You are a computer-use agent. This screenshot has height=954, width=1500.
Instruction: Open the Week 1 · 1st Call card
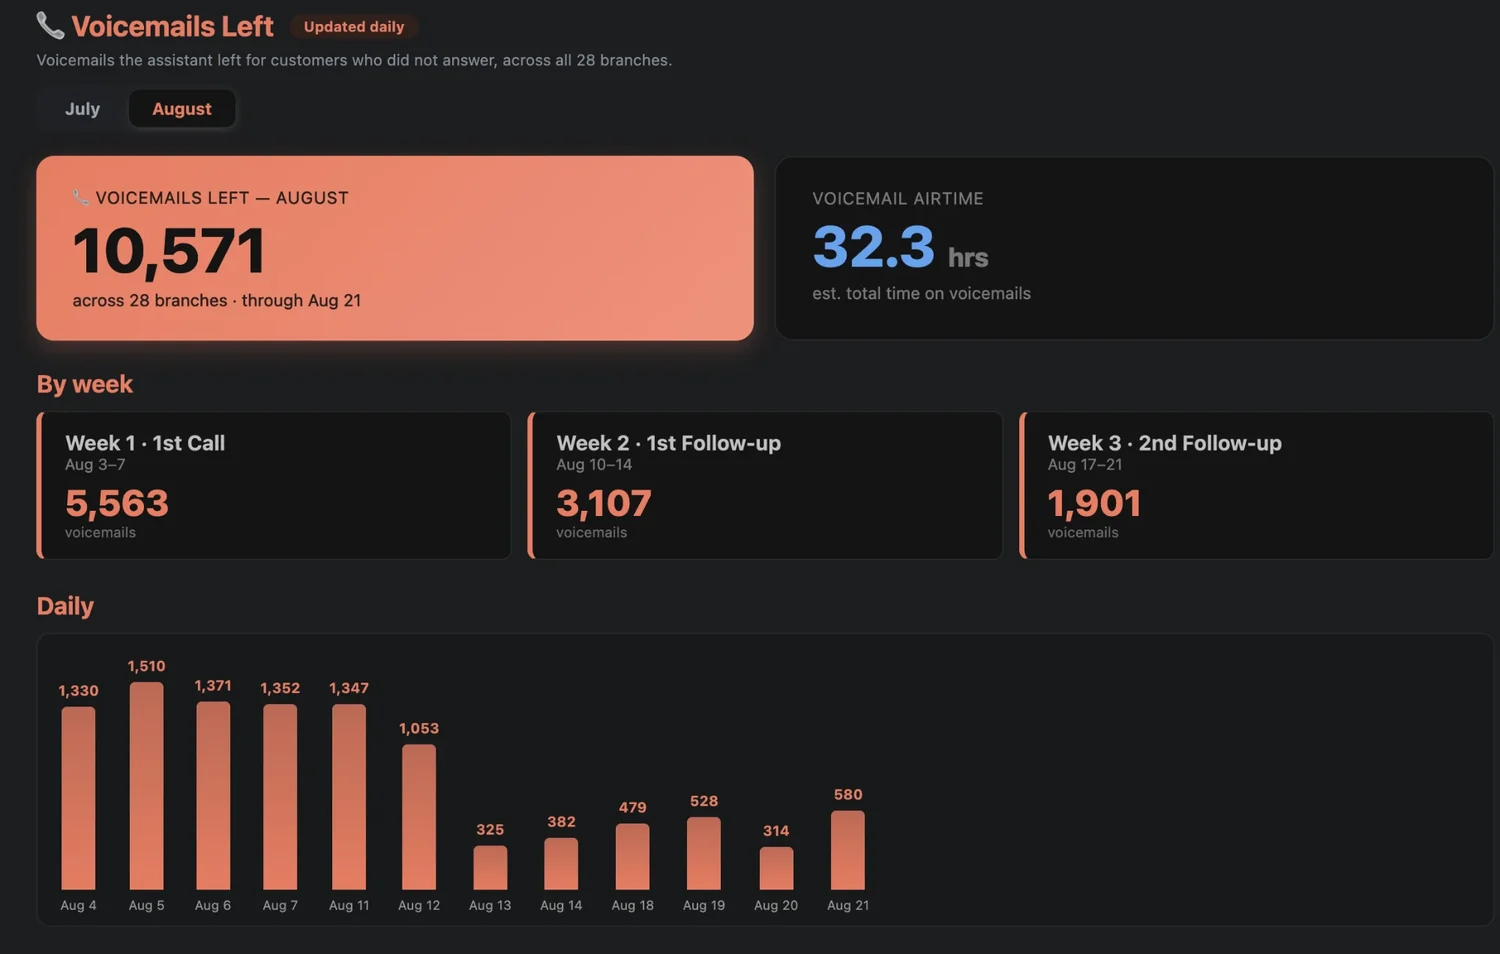[274, 485]
